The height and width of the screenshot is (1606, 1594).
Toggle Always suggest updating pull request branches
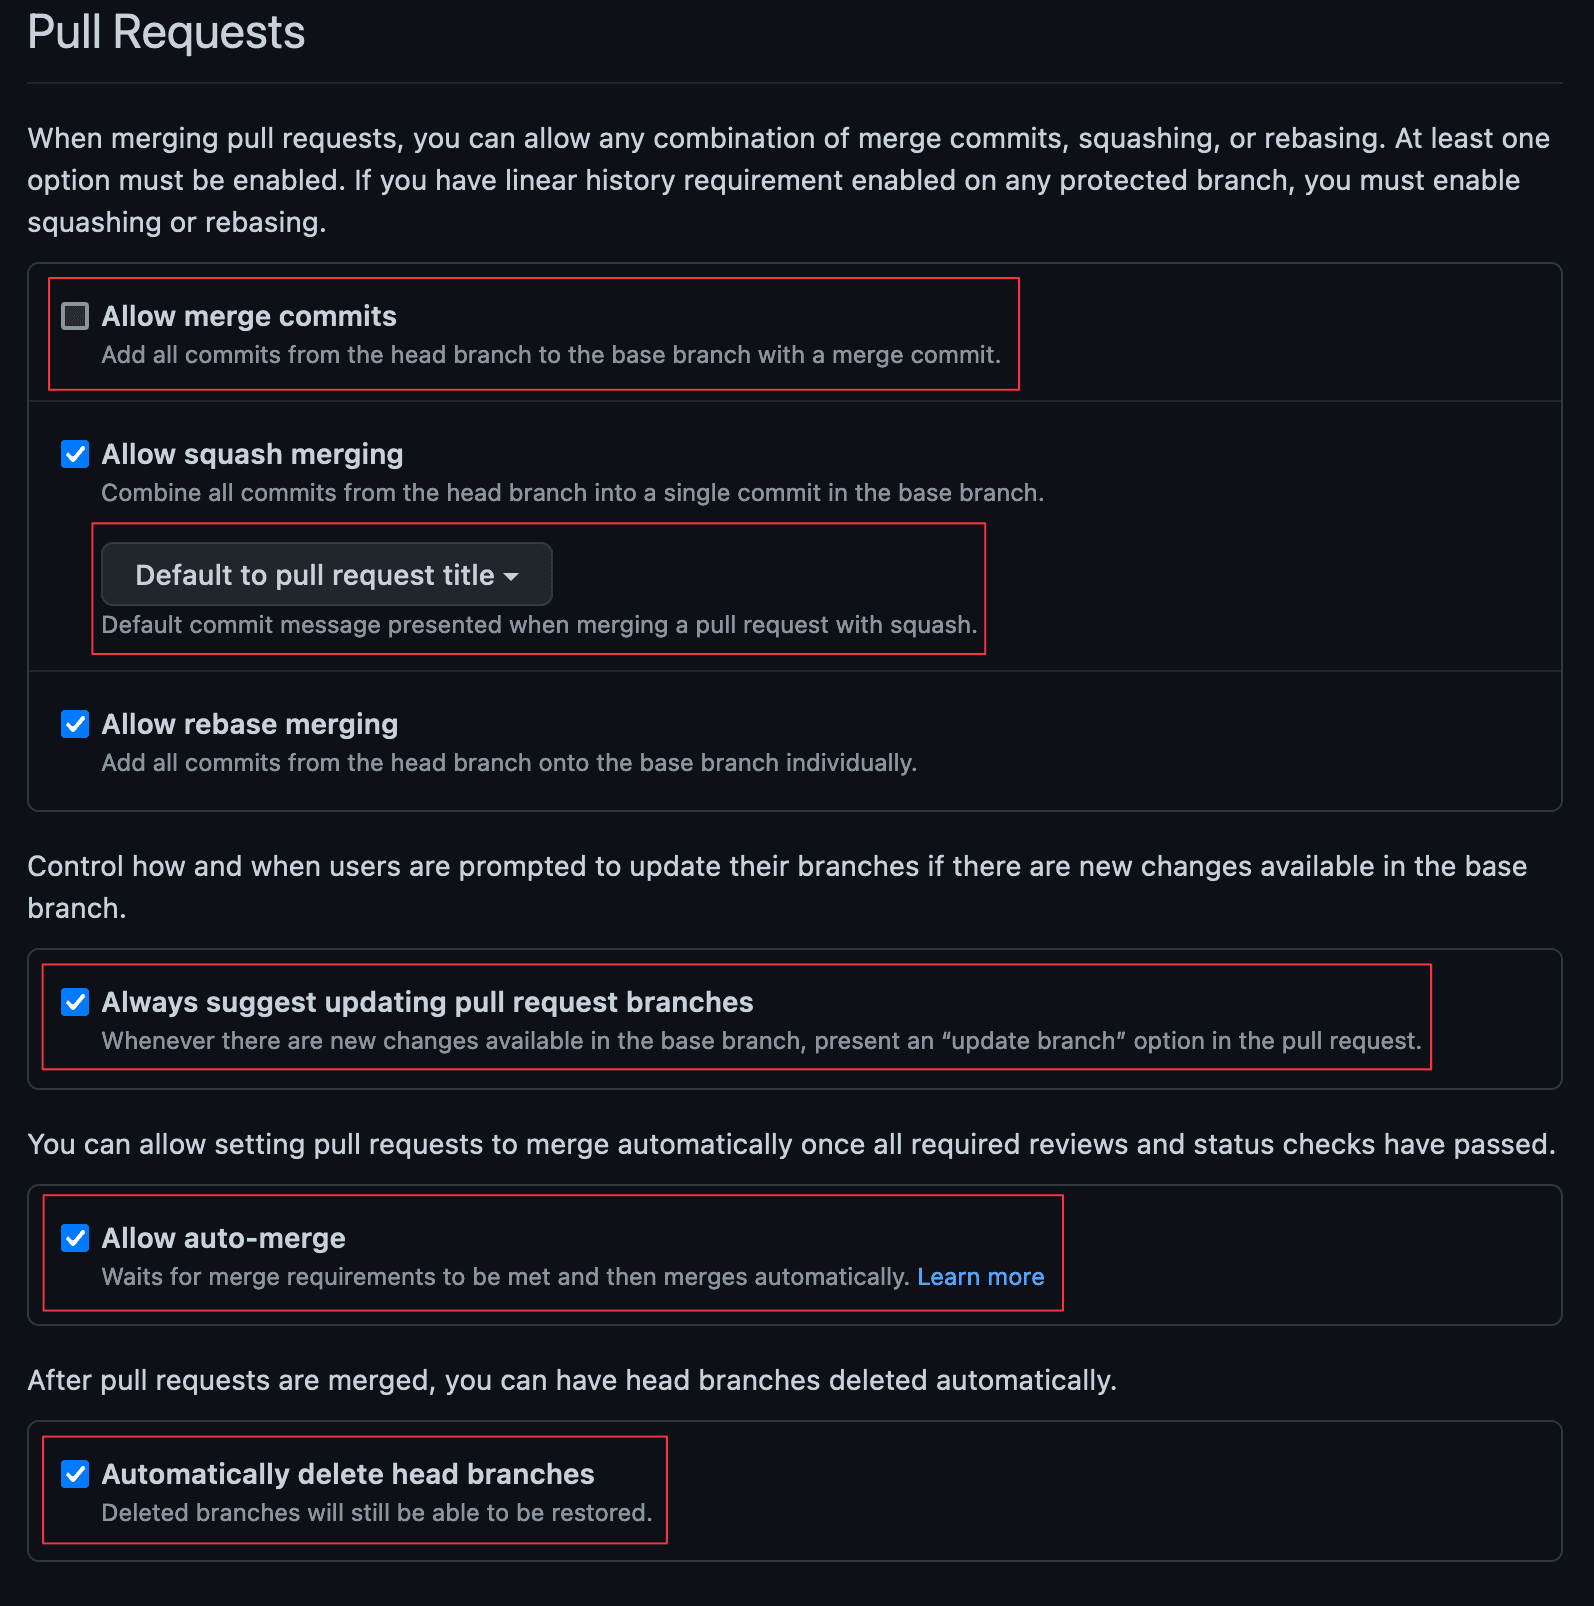click(x=74, y=1002)
